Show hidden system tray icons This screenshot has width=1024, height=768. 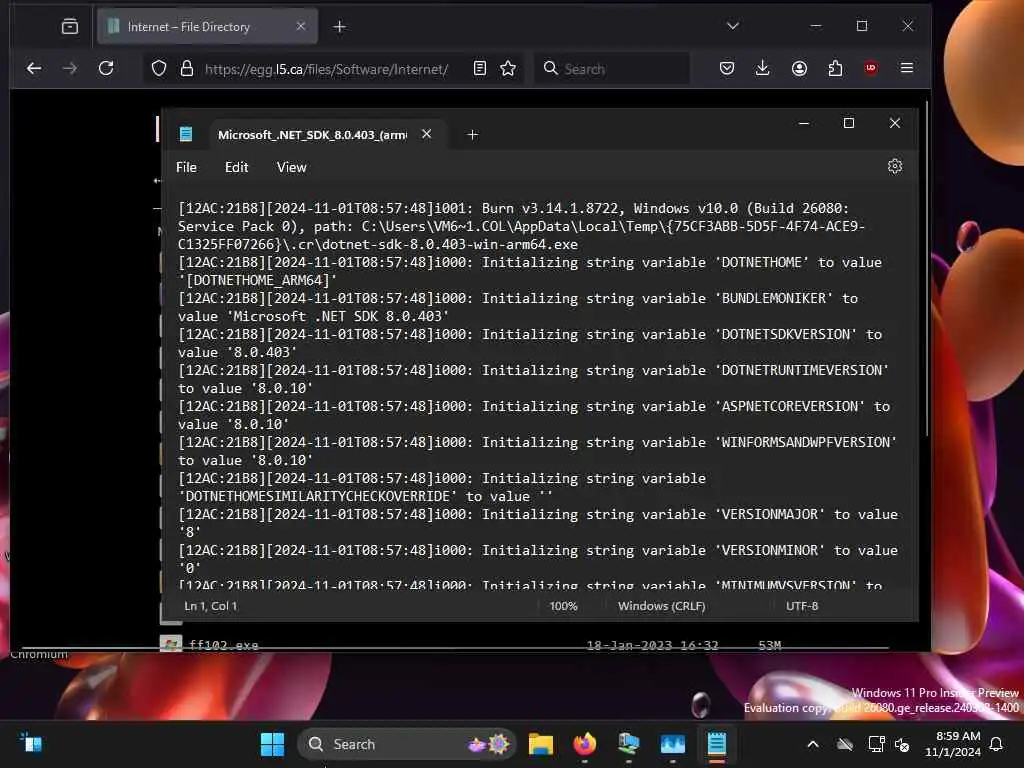813,744
